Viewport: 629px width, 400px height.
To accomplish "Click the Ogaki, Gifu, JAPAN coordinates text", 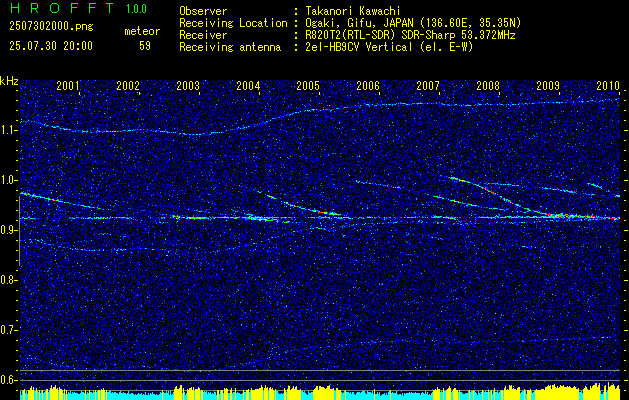I will pos(413,23).
